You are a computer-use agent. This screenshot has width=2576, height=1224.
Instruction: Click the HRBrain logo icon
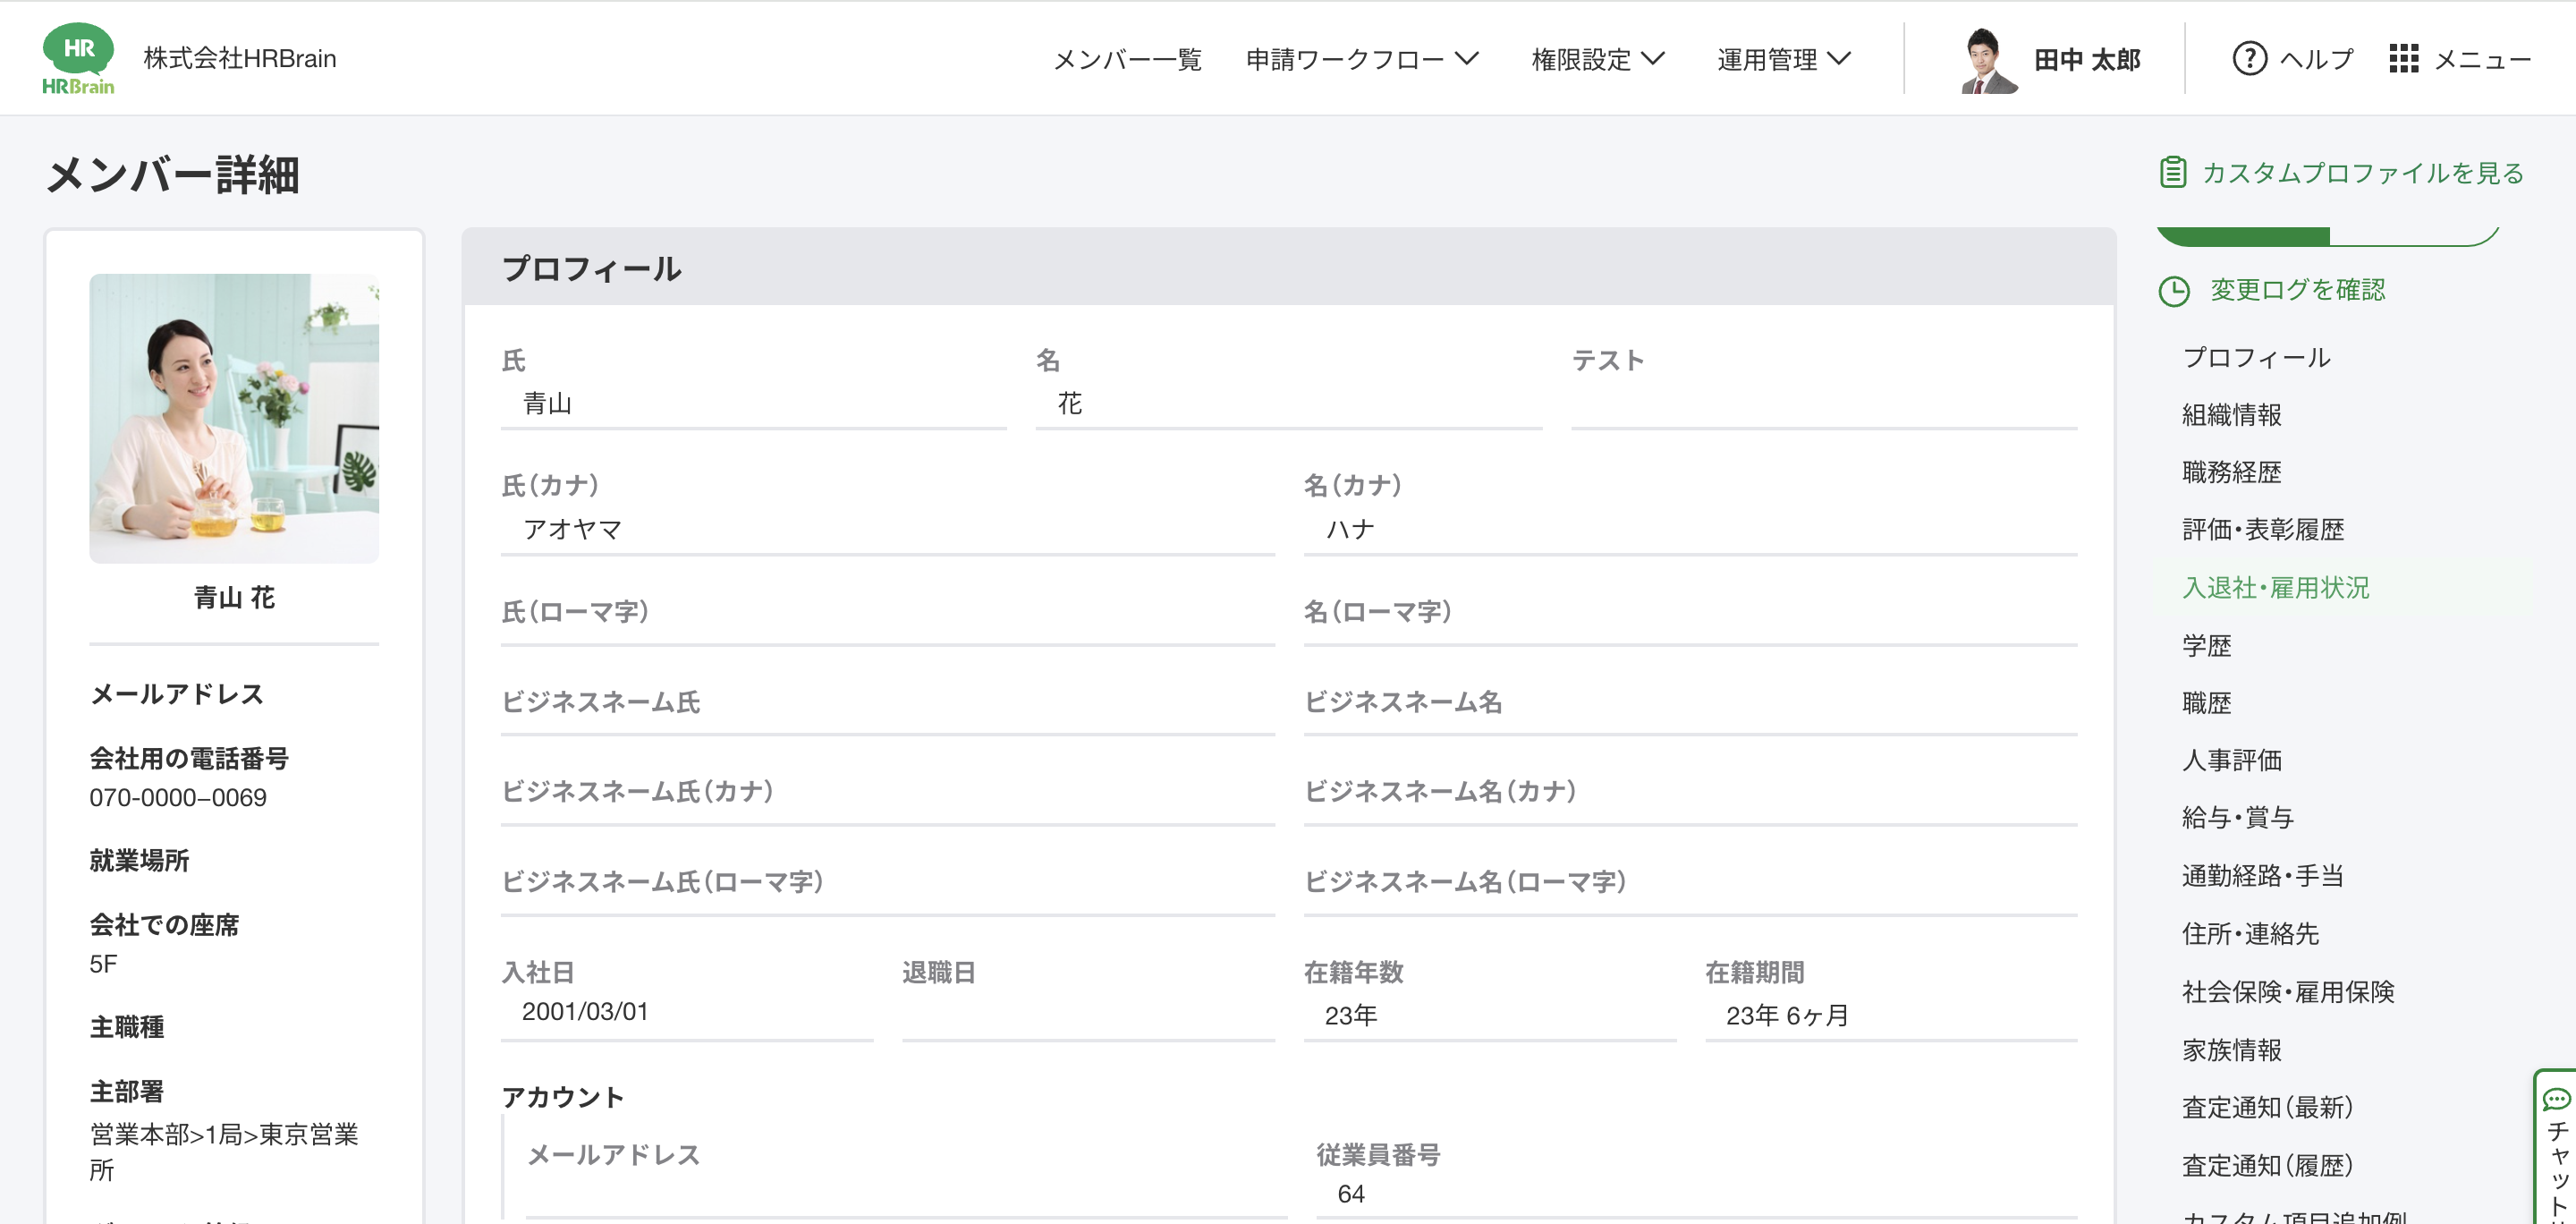pos(78,58)
